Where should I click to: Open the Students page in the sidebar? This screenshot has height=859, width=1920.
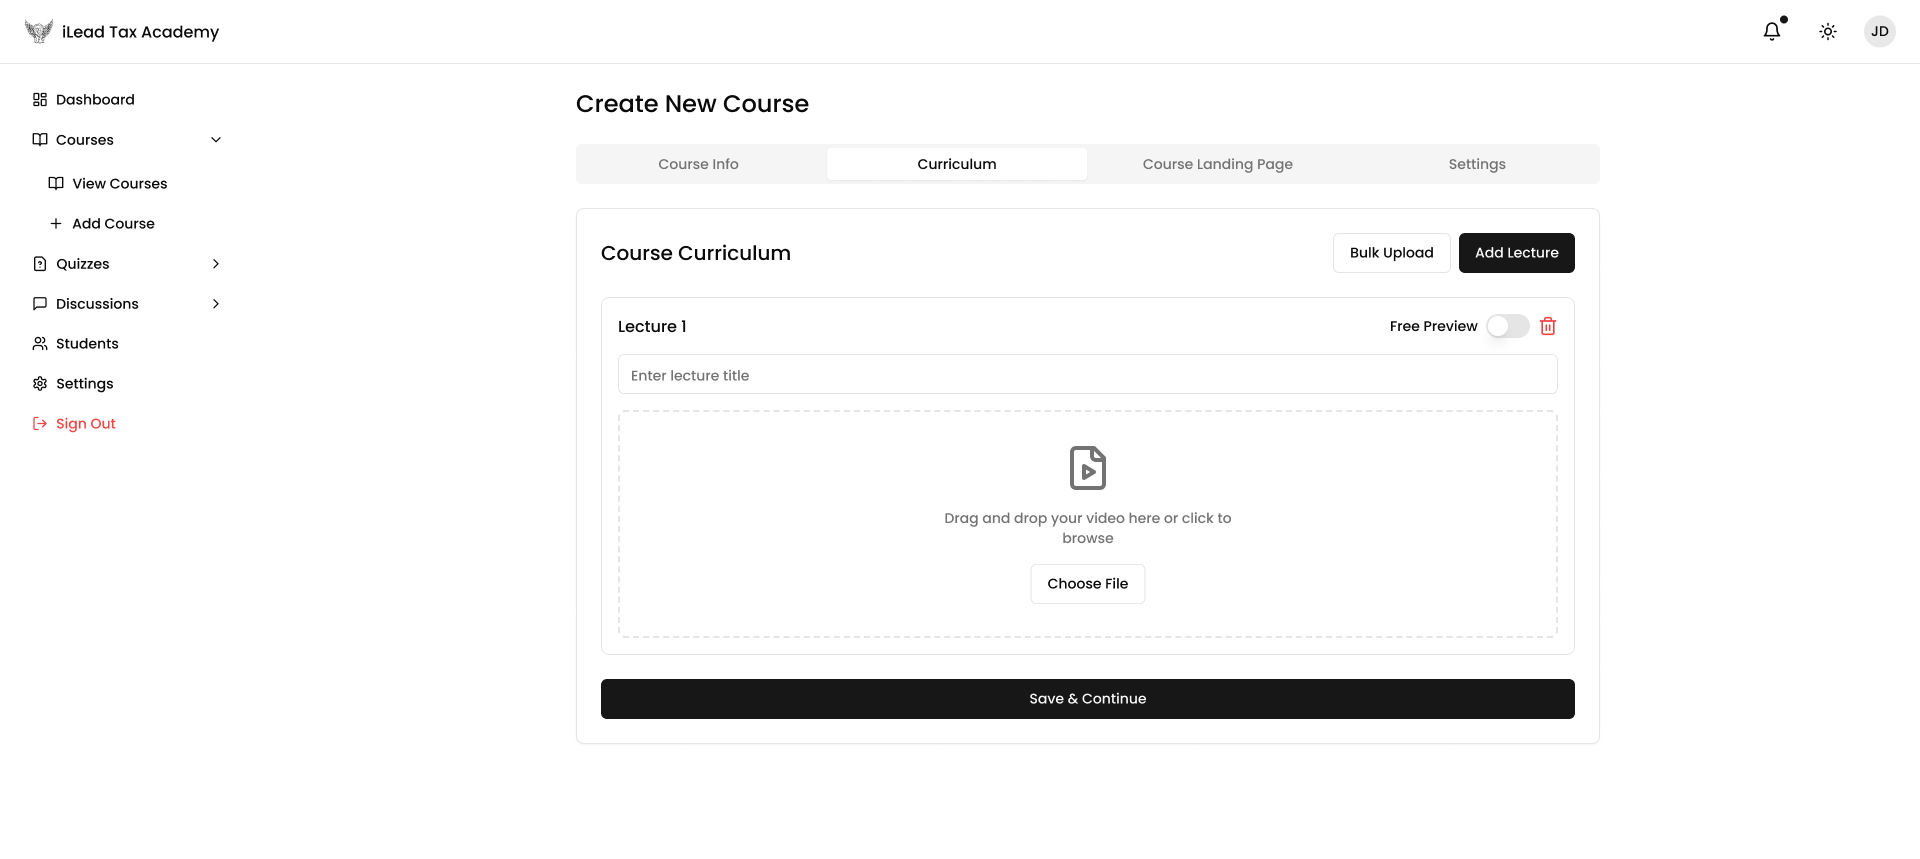[x=87, y=343]
